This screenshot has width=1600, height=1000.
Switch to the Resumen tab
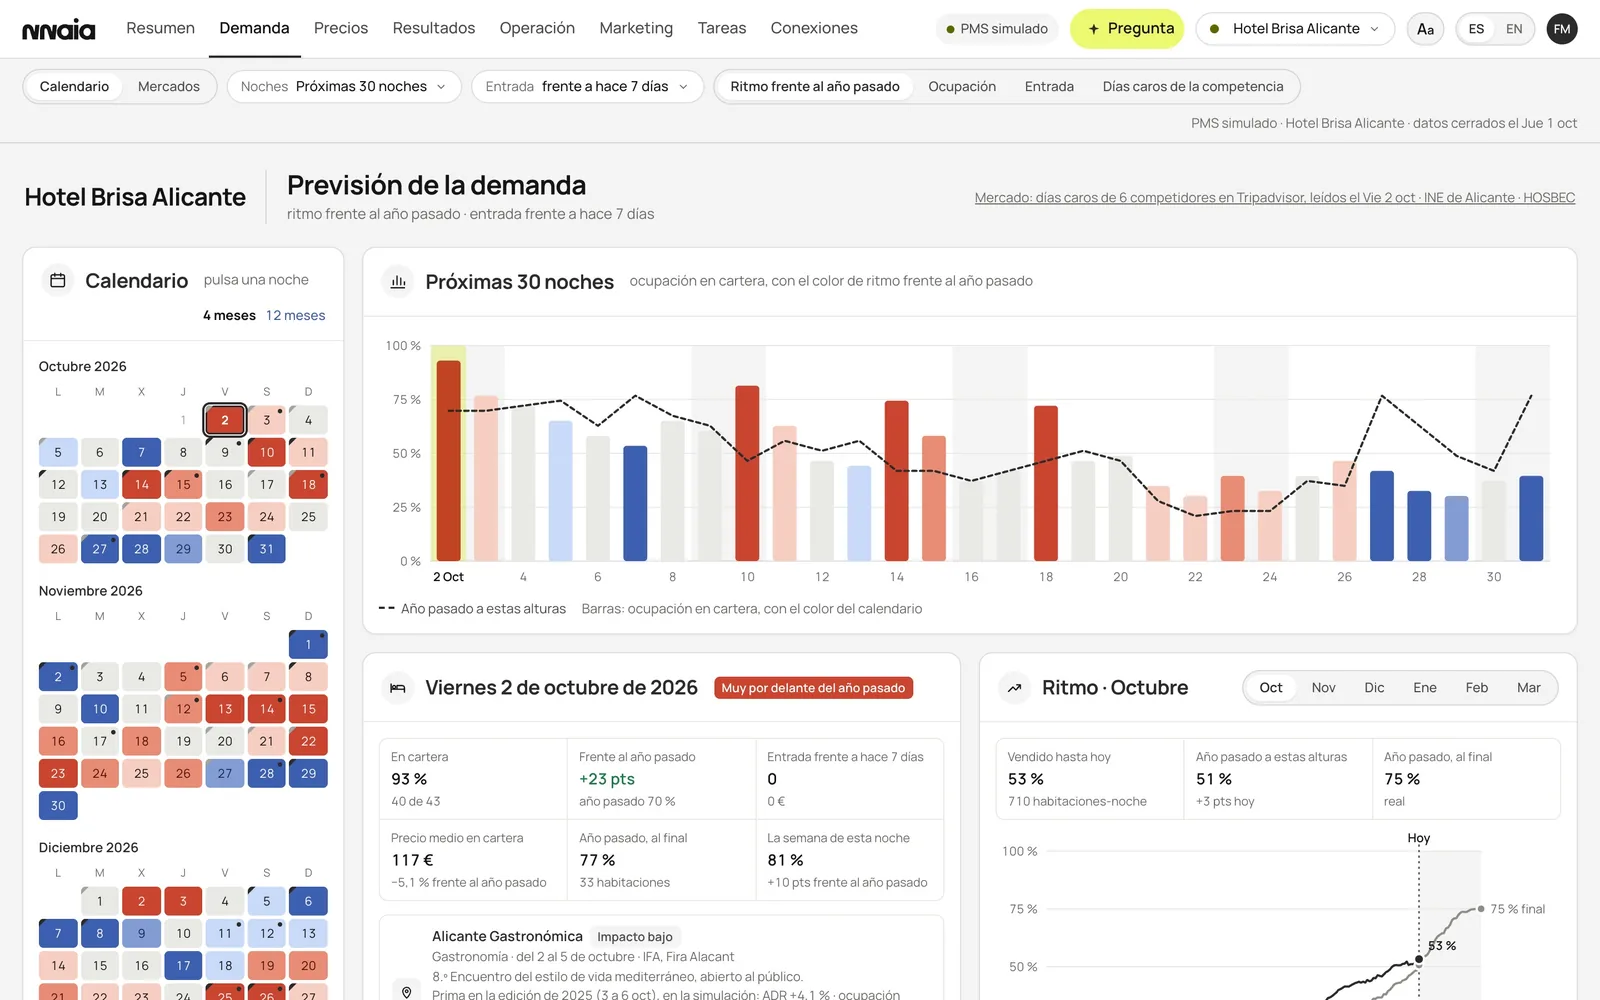coord(160,28)
